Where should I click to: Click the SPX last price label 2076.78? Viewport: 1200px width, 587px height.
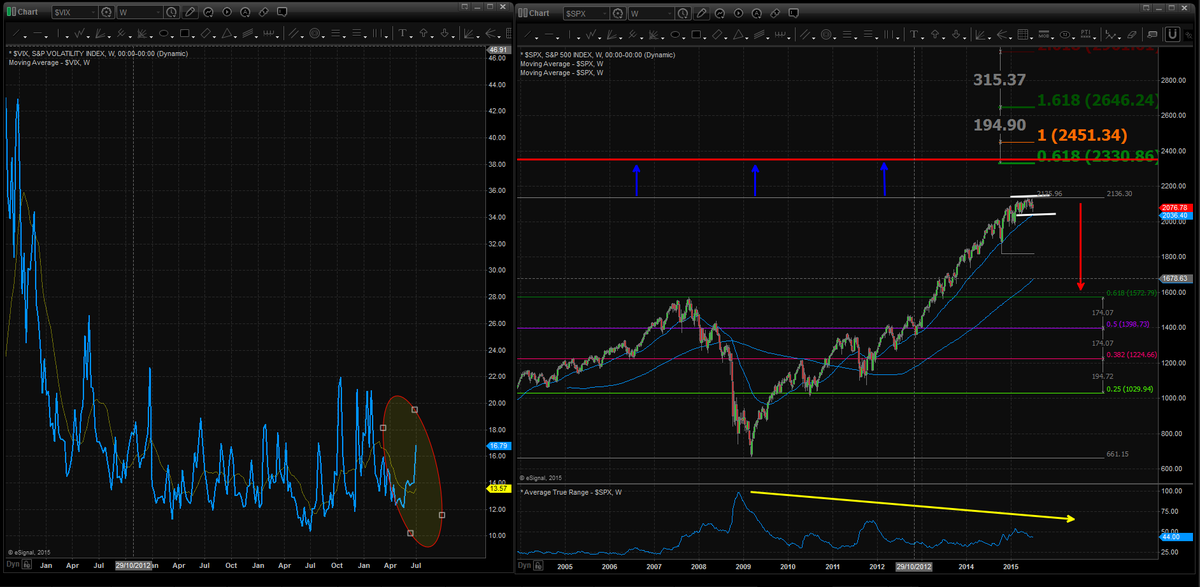pos(1174,207)
